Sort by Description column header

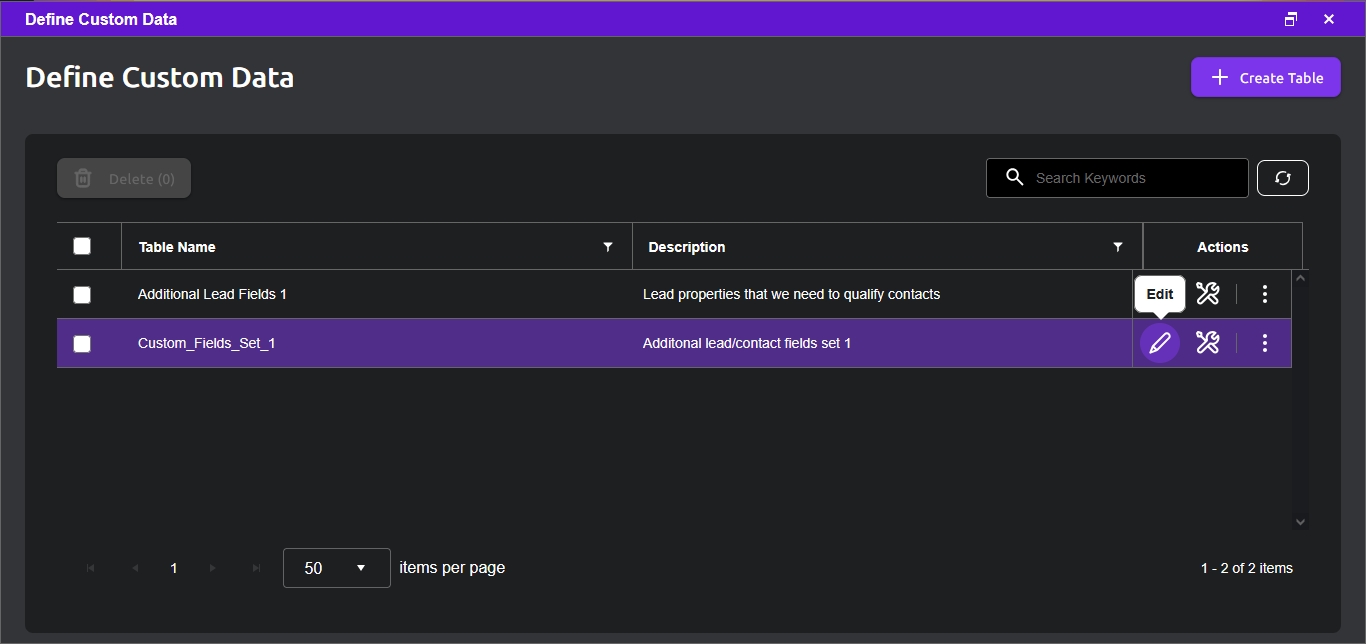tap(687, 247)
